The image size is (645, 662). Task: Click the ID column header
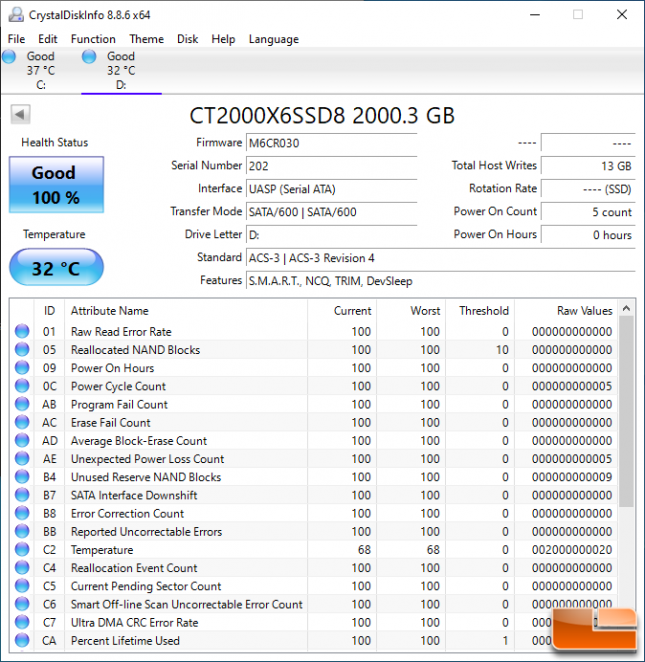[49, 311]
